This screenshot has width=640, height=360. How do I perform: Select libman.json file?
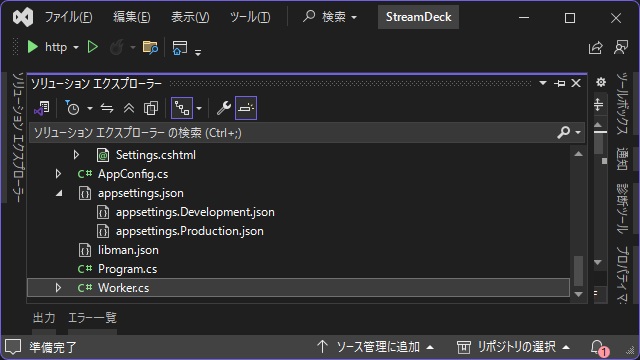click(x=128, y=250)
